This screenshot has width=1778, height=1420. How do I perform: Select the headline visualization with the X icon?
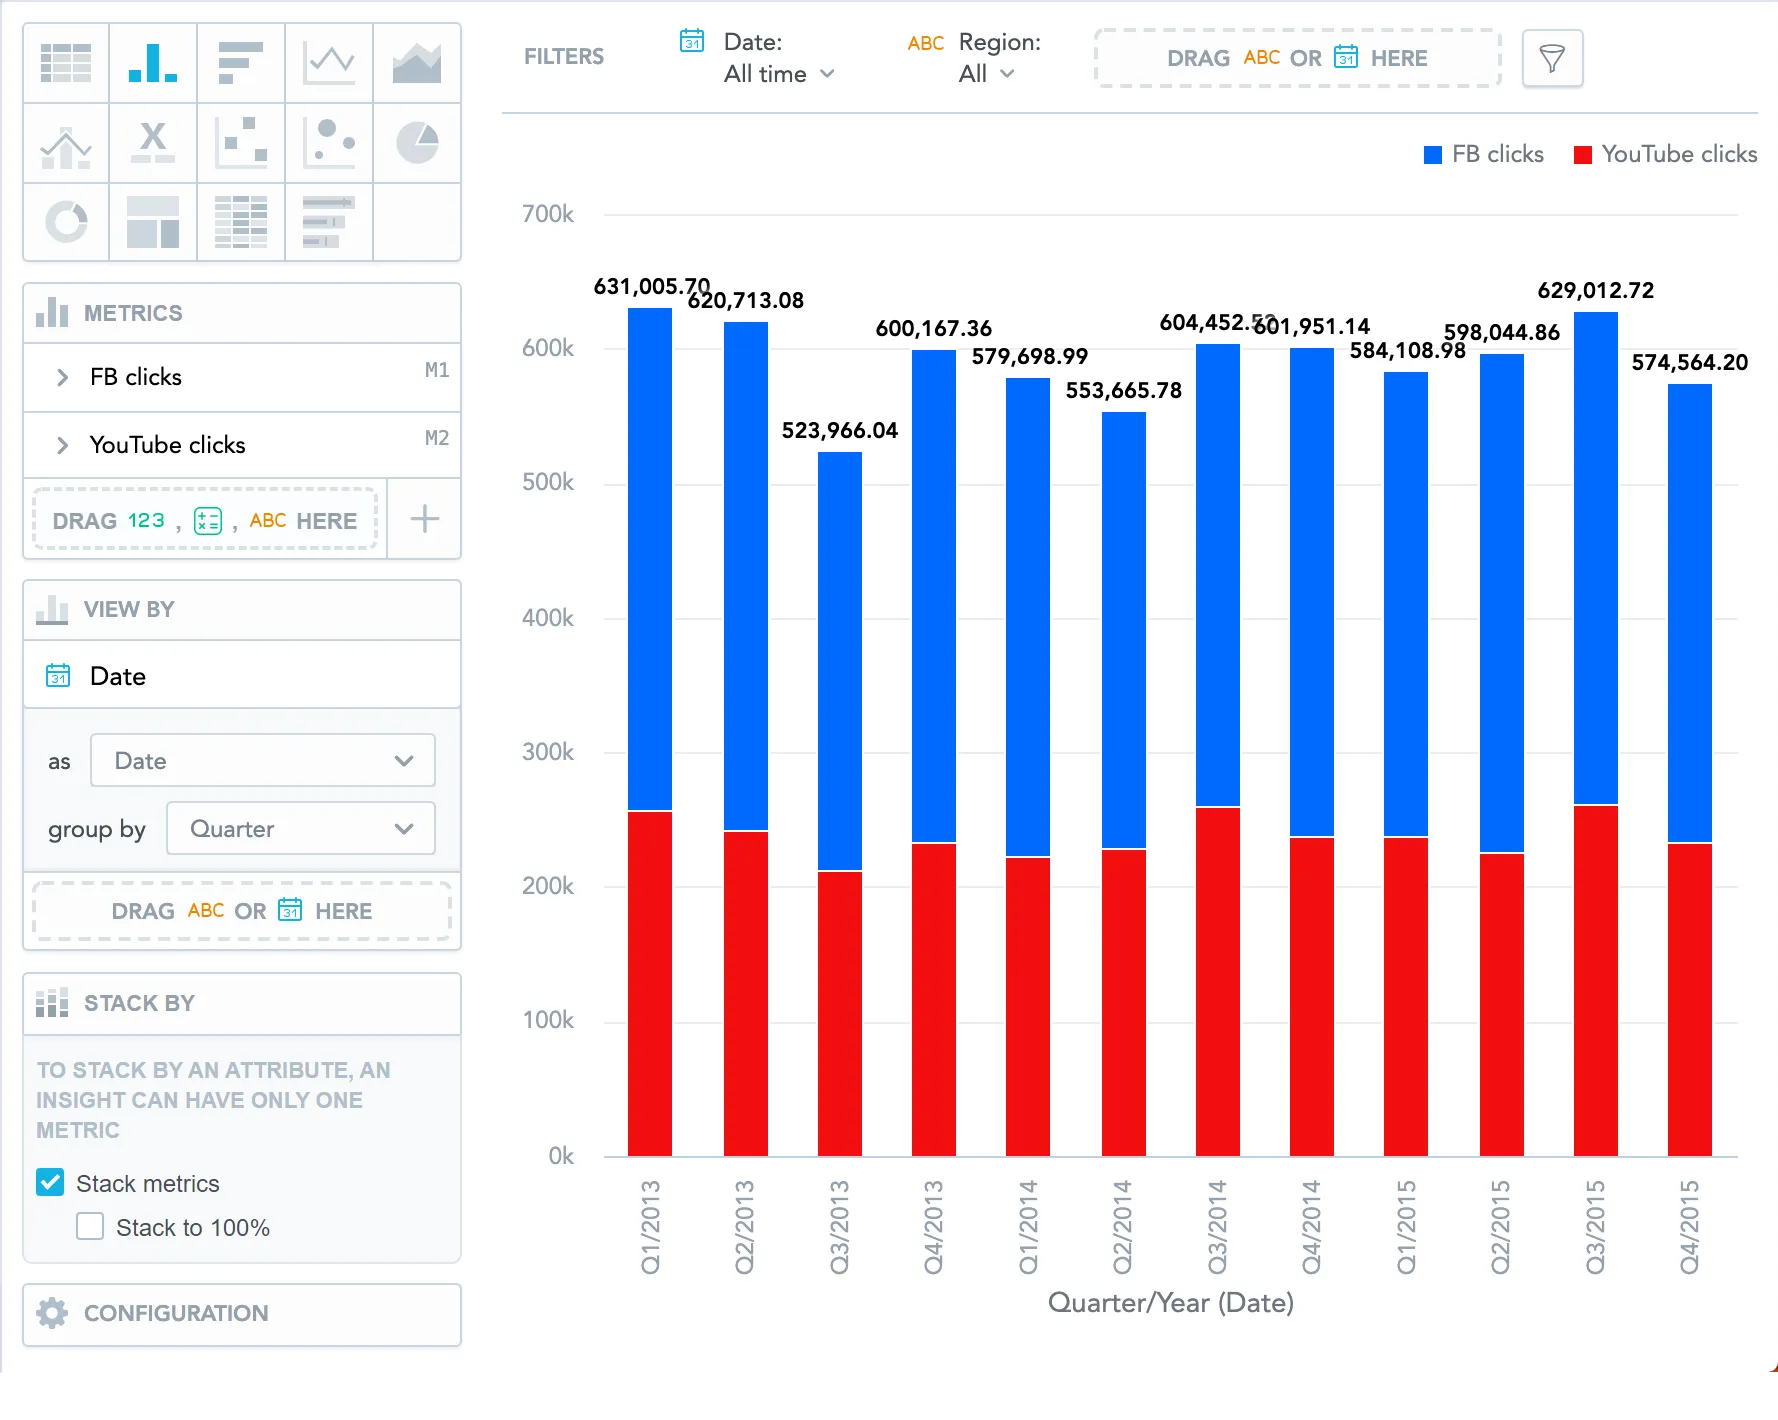pyautogui.click(x=152, y=143)
